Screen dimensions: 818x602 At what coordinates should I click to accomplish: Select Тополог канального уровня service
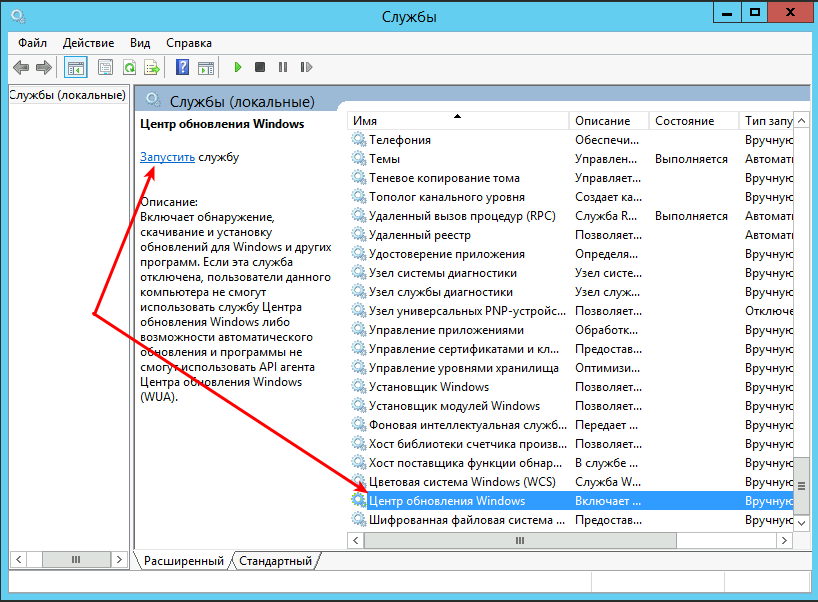pyautogui.click(x=571, y=197)
